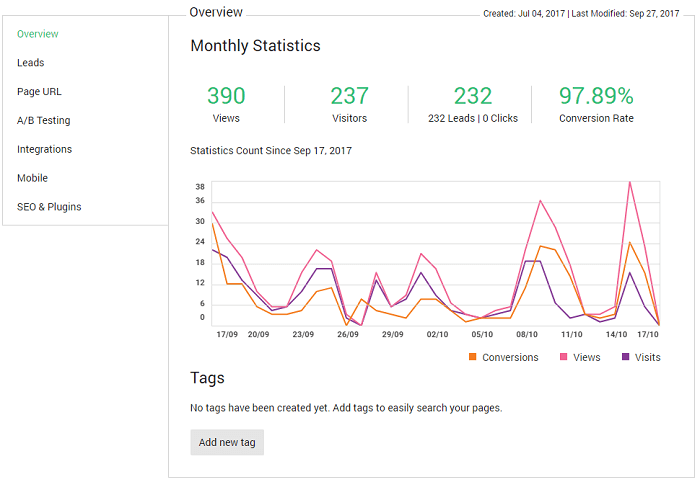Image resolution: width=700 pixels, height=482 pixels.
Task: Open the Overview sidebar item
Action: (x=38, y=34)
